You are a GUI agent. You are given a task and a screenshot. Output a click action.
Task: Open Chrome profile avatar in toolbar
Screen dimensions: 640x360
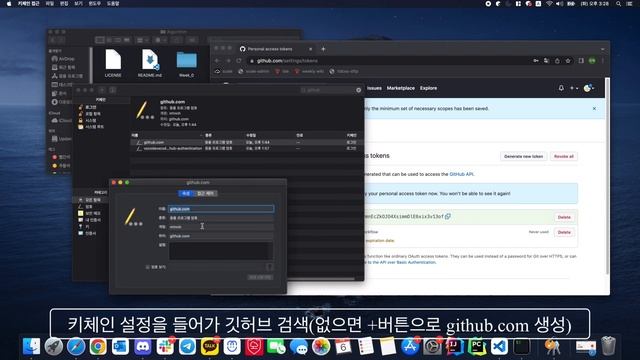tap(592, 61)
